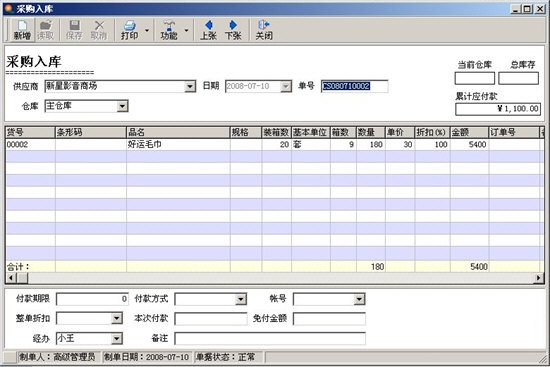The height and width of the screenshot is (367, 550).
Task: Click the 货号 column header
Action: pyautogui.click(x=30, y=132)
